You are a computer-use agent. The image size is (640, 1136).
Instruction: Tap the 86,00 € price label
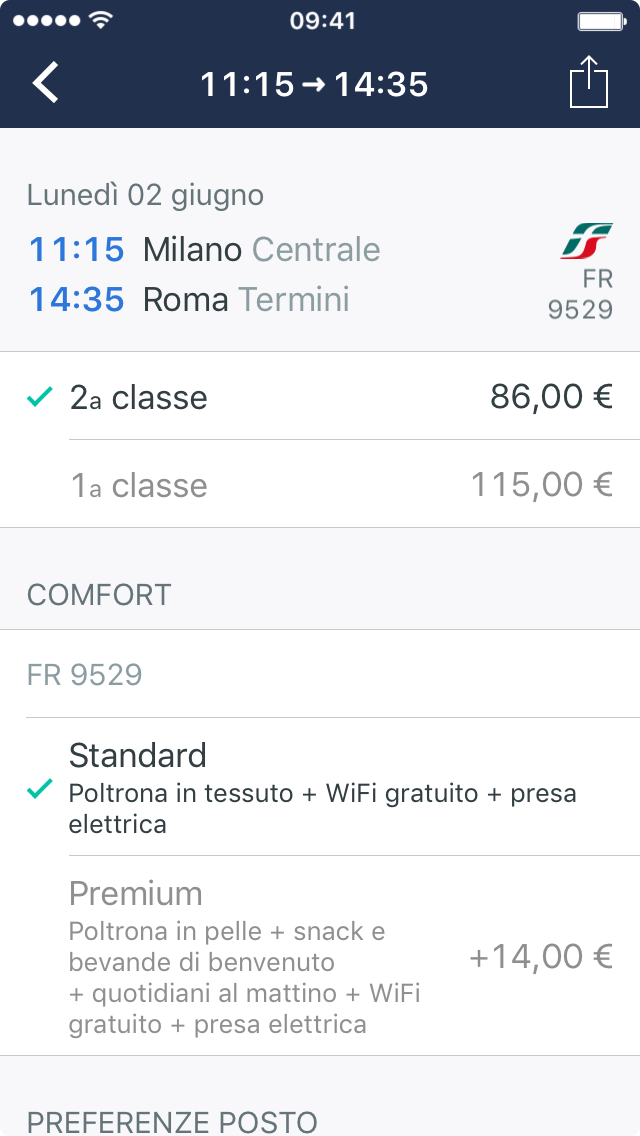pyautogui.click(x=545, y=396)
